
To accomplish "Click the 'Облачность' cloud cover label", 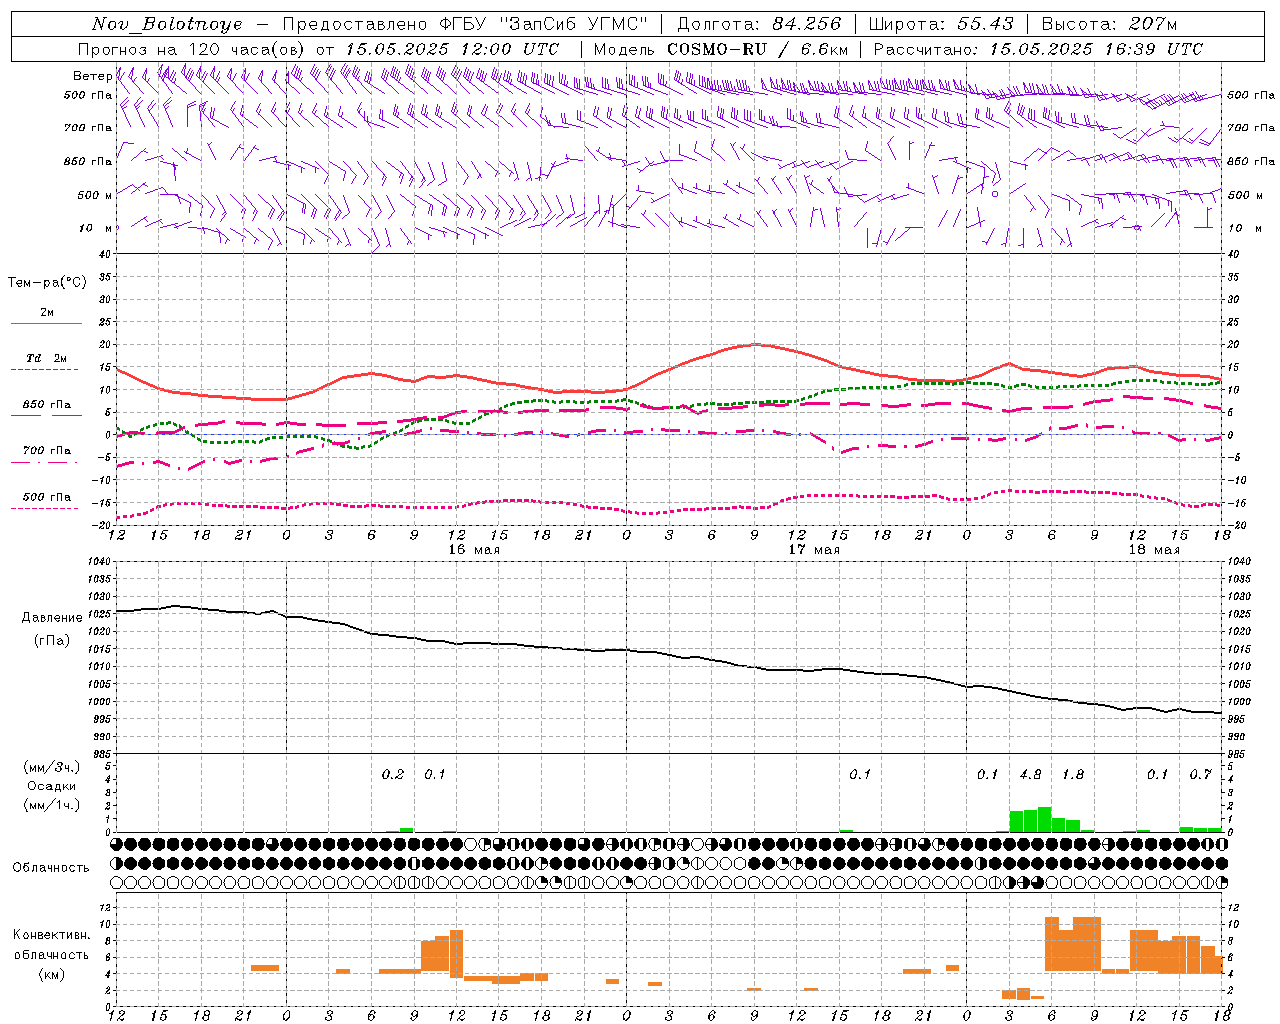I will coord(50,867).
